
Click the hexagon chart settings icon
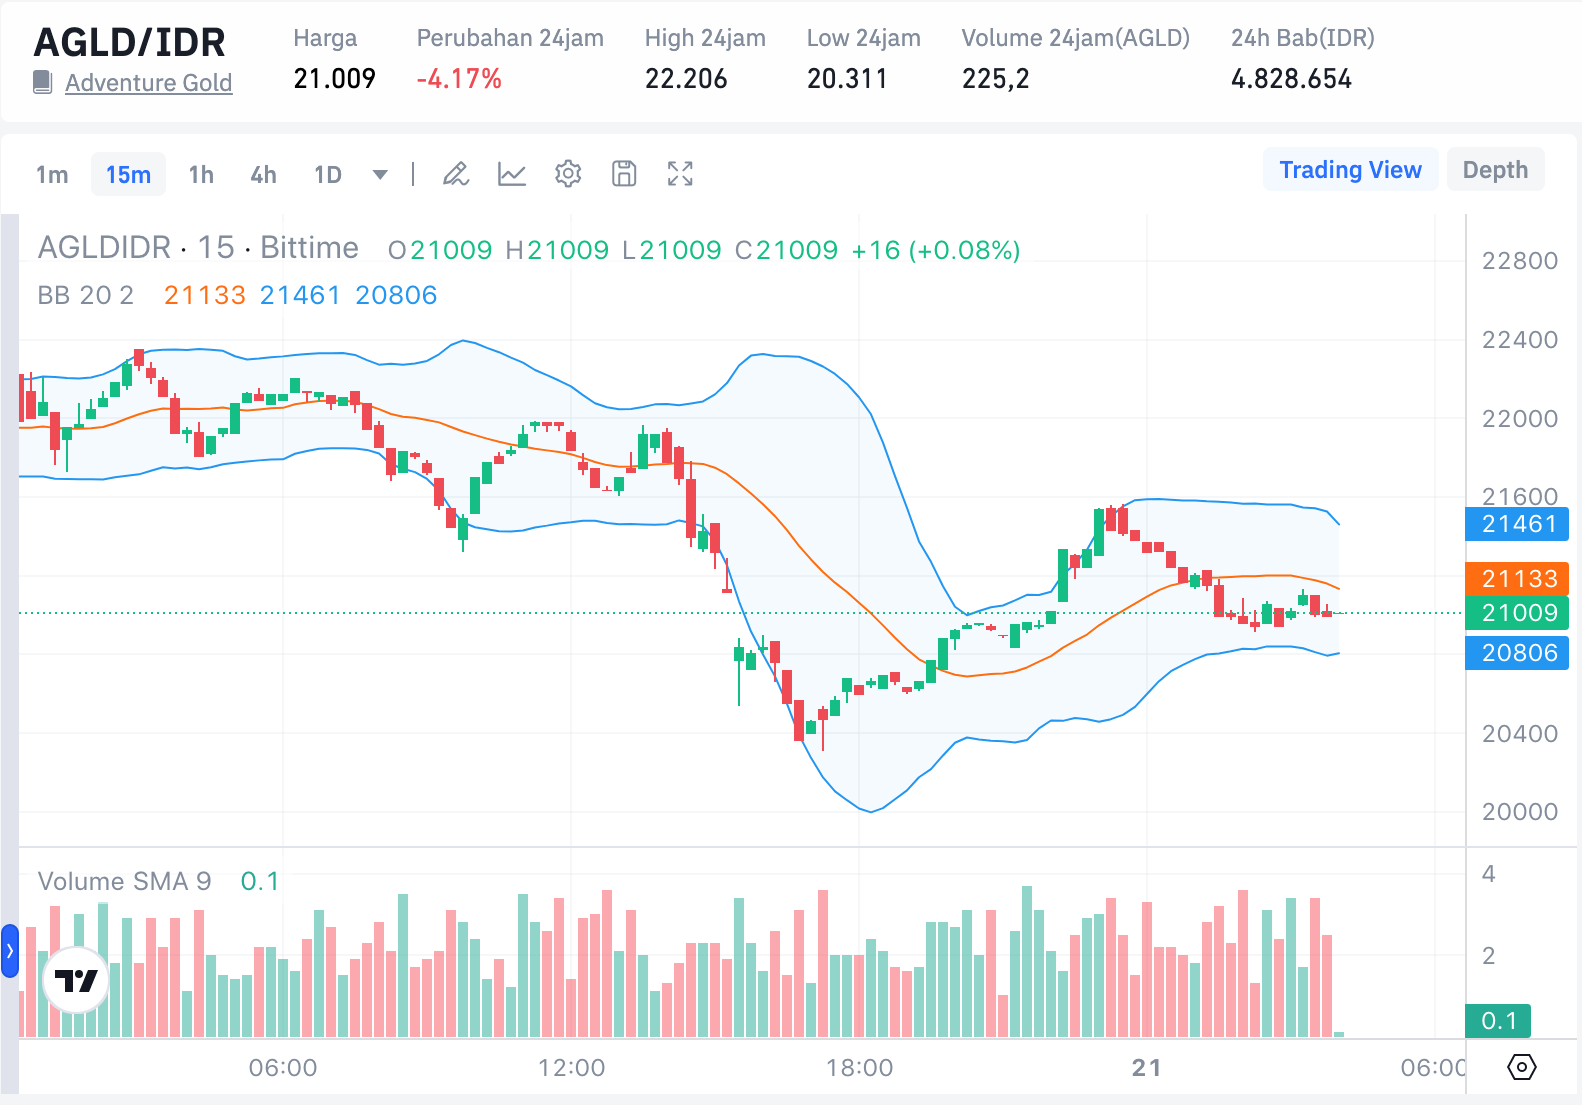tap(1521, 1067)
